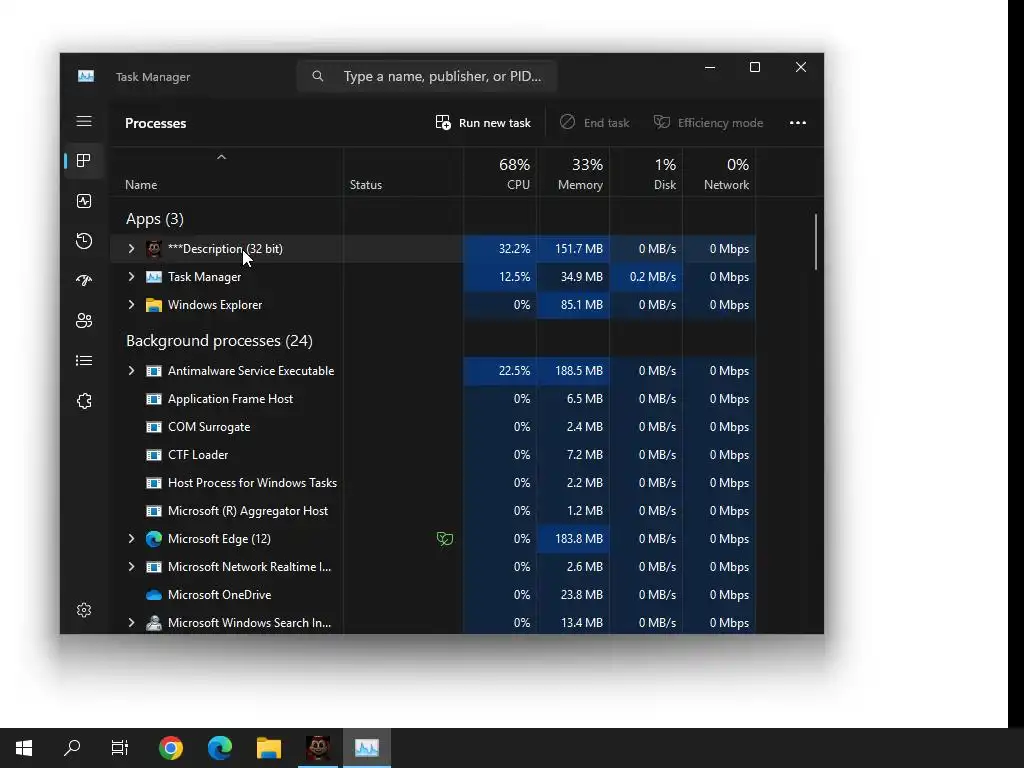Switch to Task Manager taskbar button
Screen dimensions: 1024x768
(367, 748)
